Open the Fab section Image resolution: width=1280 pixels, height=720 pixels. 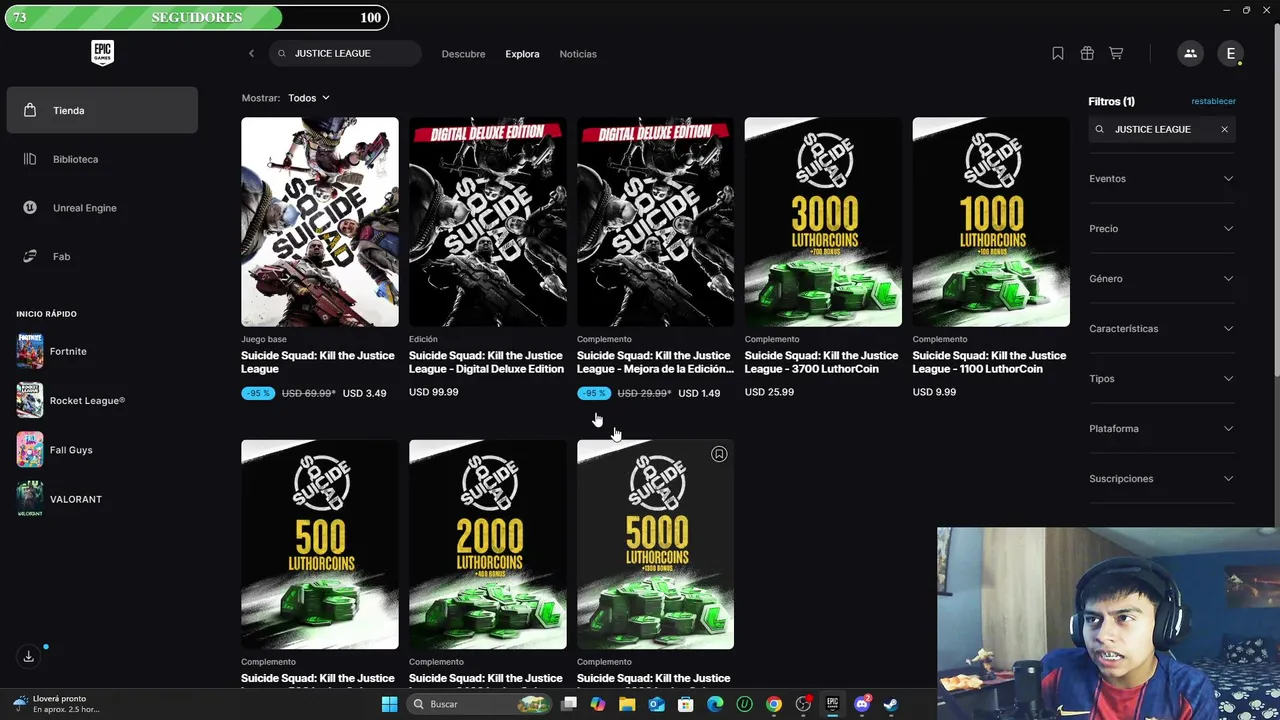pos(102,257)
